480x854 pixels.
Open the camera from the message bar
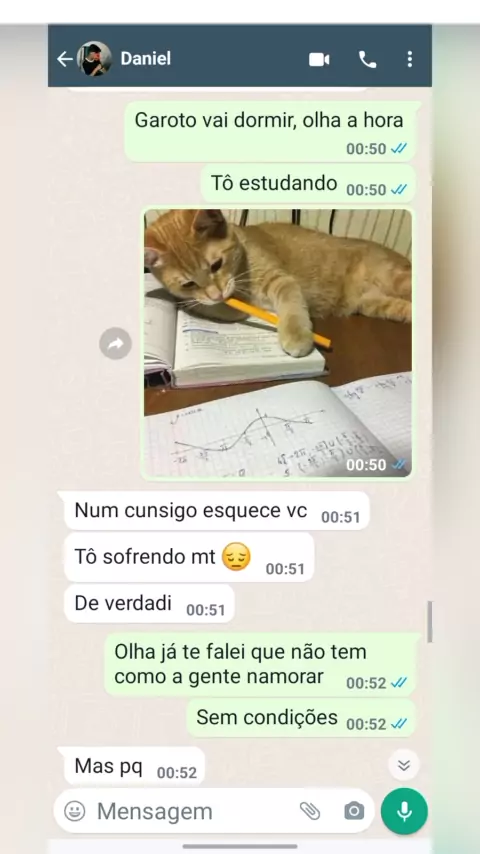click(354, 811)
